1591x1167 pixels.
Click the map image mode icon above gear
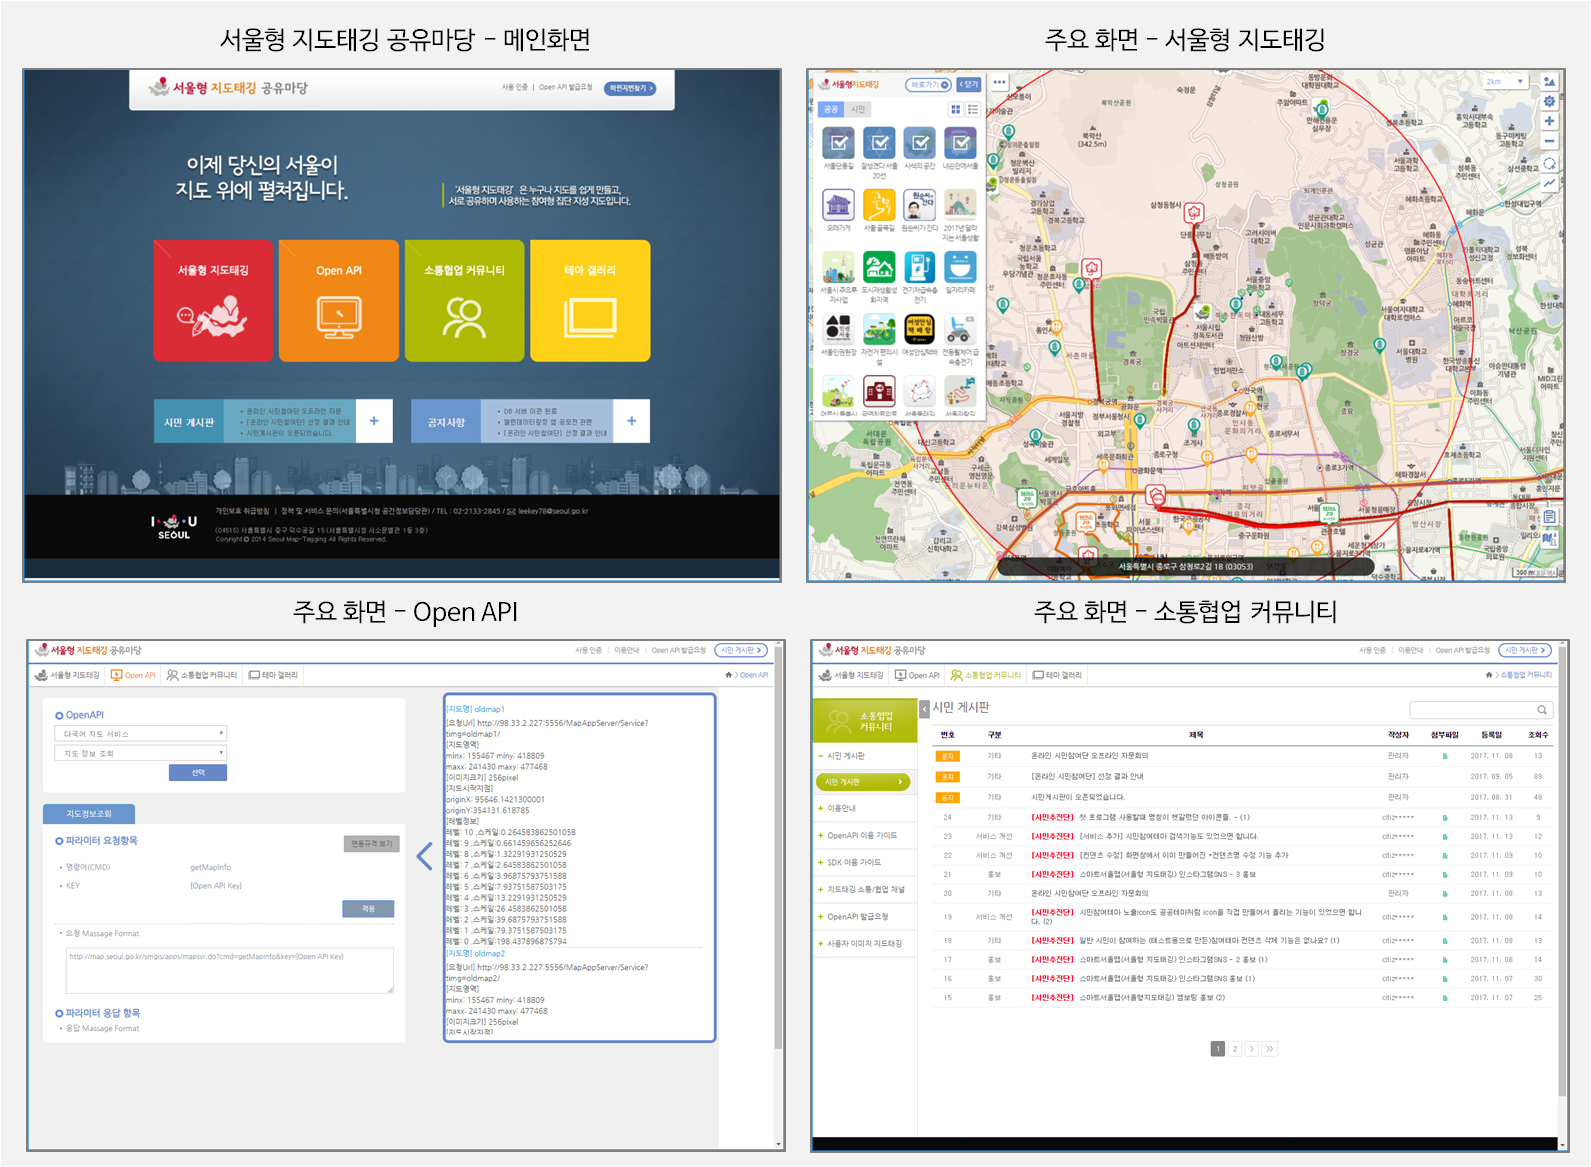pos(1549,81)
